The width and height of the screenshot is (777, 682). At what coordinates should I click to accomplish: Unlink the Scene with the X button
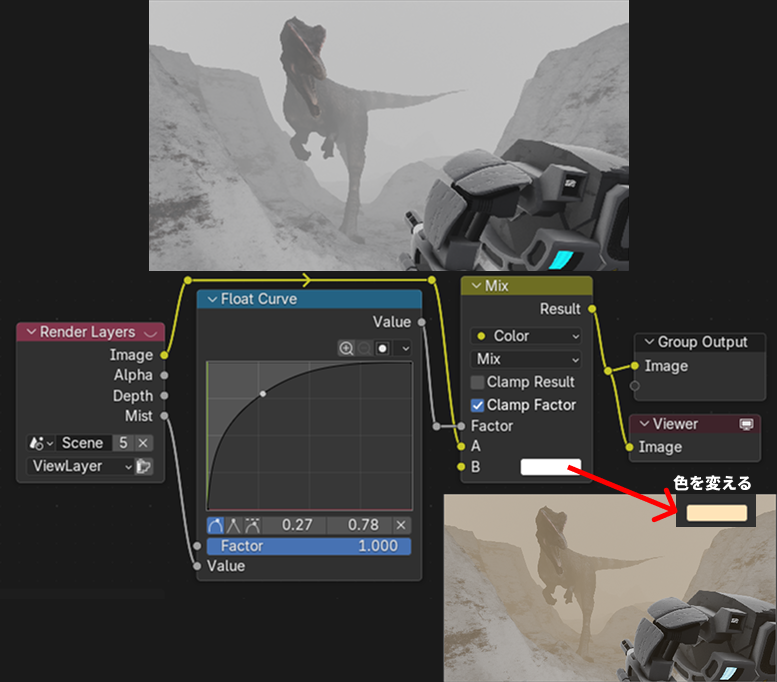[143, 443]
